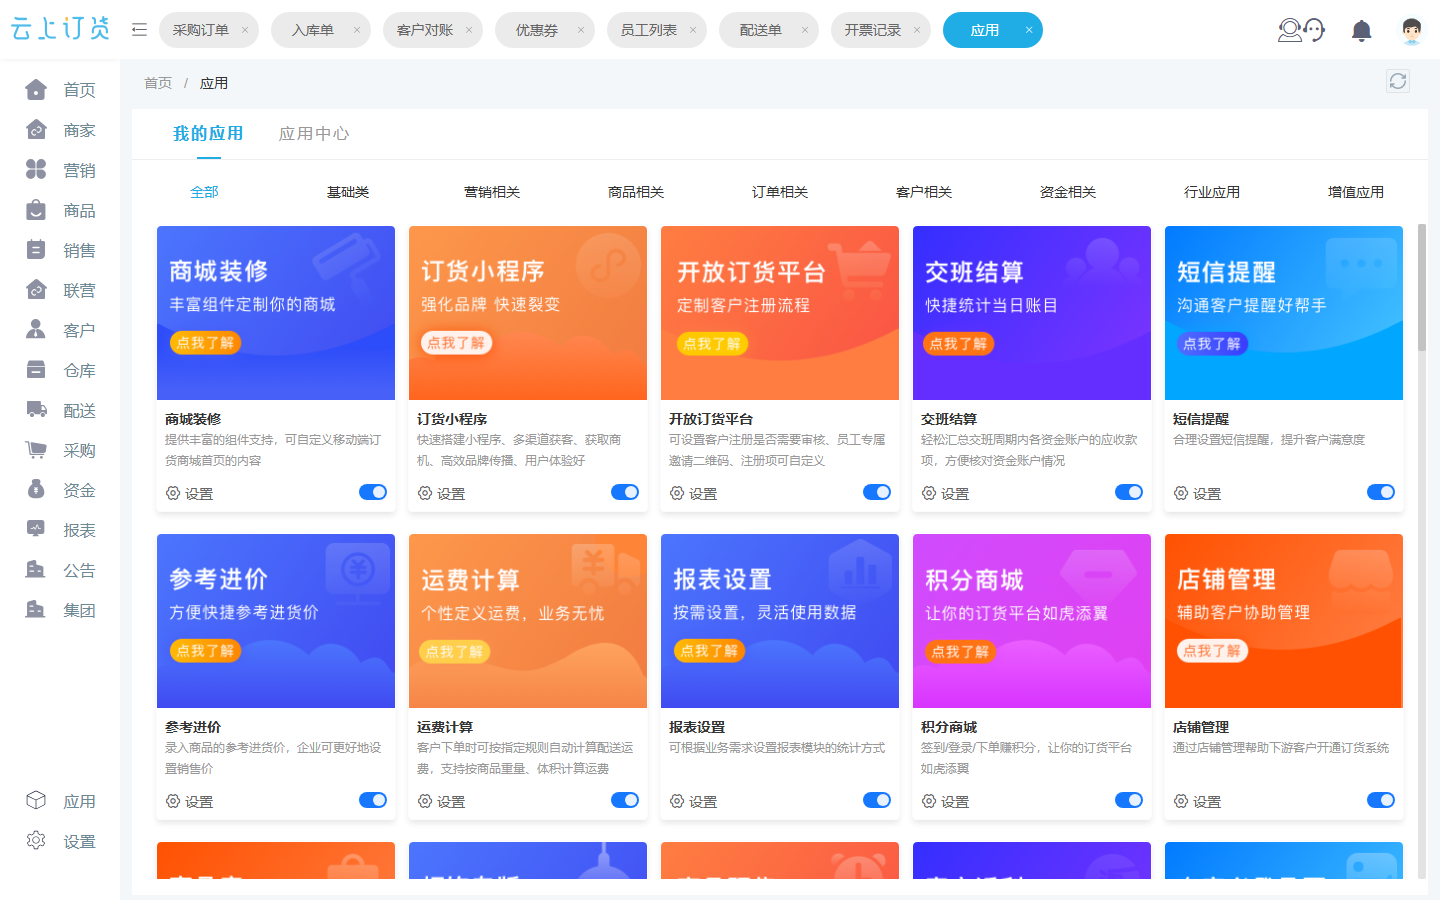The image size is (1440, 900).
Task: Open 营销 in the sidebar
Action: (60, 170)
